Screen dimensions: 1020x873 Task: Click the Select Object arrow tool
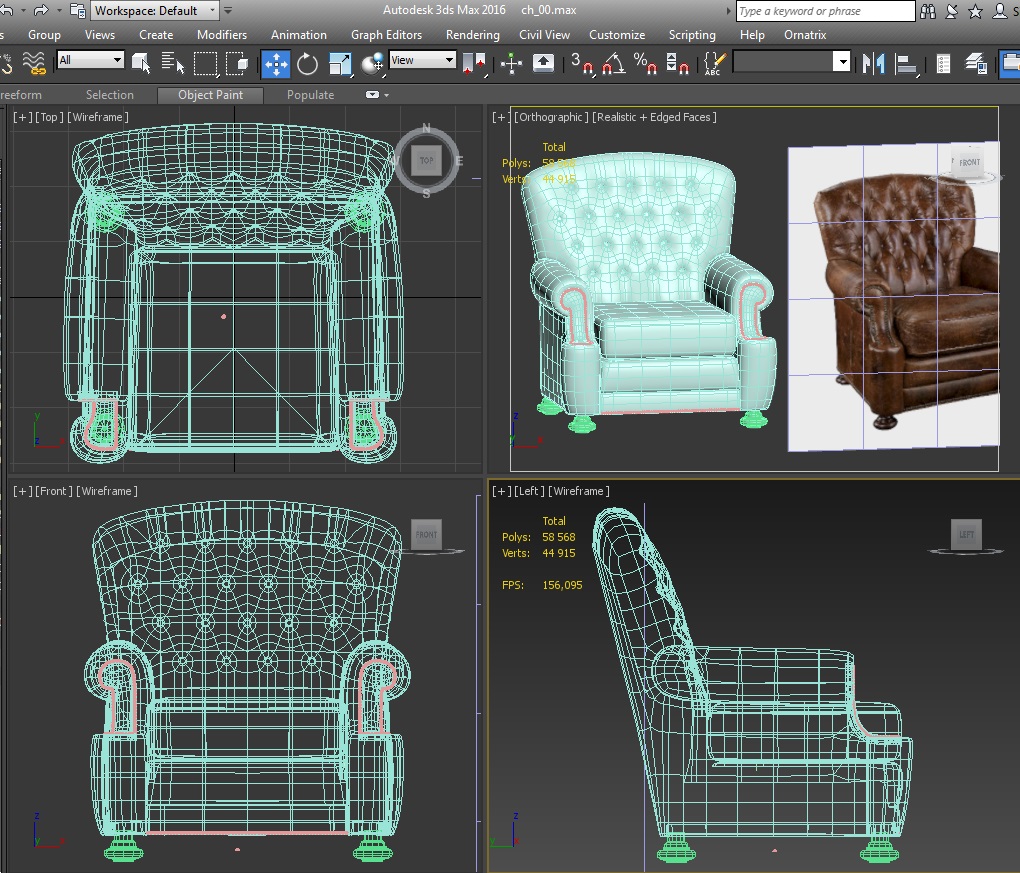(141, 64)
